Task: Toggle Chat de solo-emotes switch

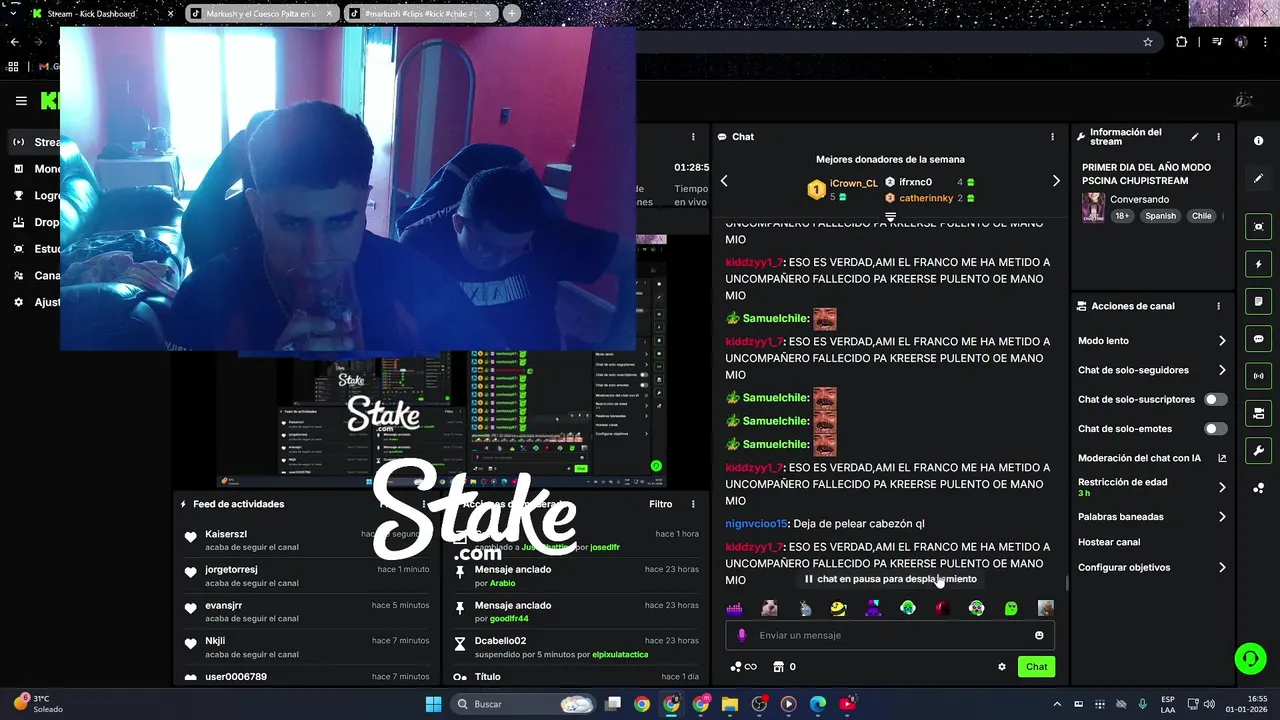Action: (1215, 429)
